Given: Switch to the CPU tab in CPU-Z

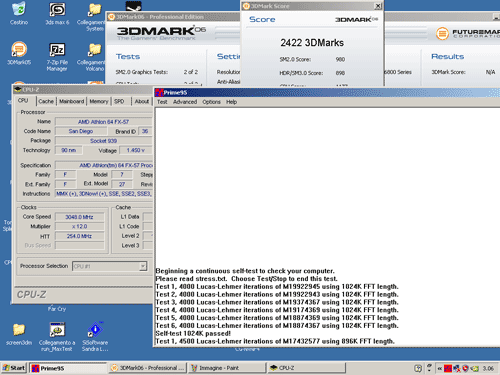Looking at the screenshot, I should [23, 100].
